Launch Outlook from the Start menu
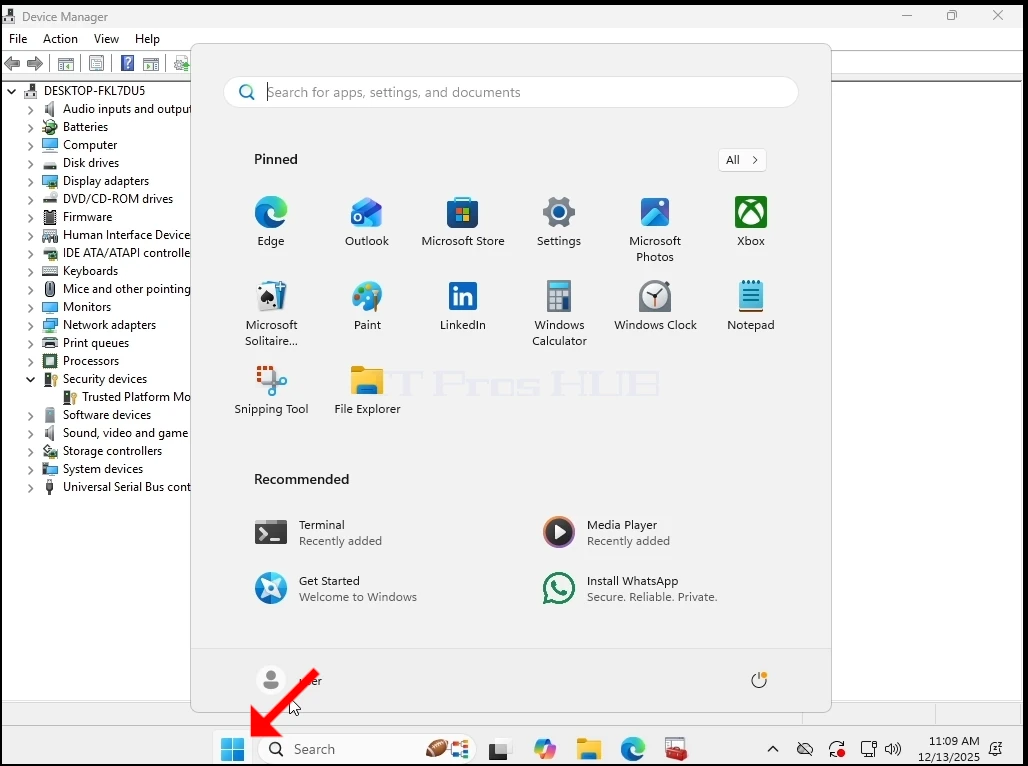1028x766 pixels. 366,222
